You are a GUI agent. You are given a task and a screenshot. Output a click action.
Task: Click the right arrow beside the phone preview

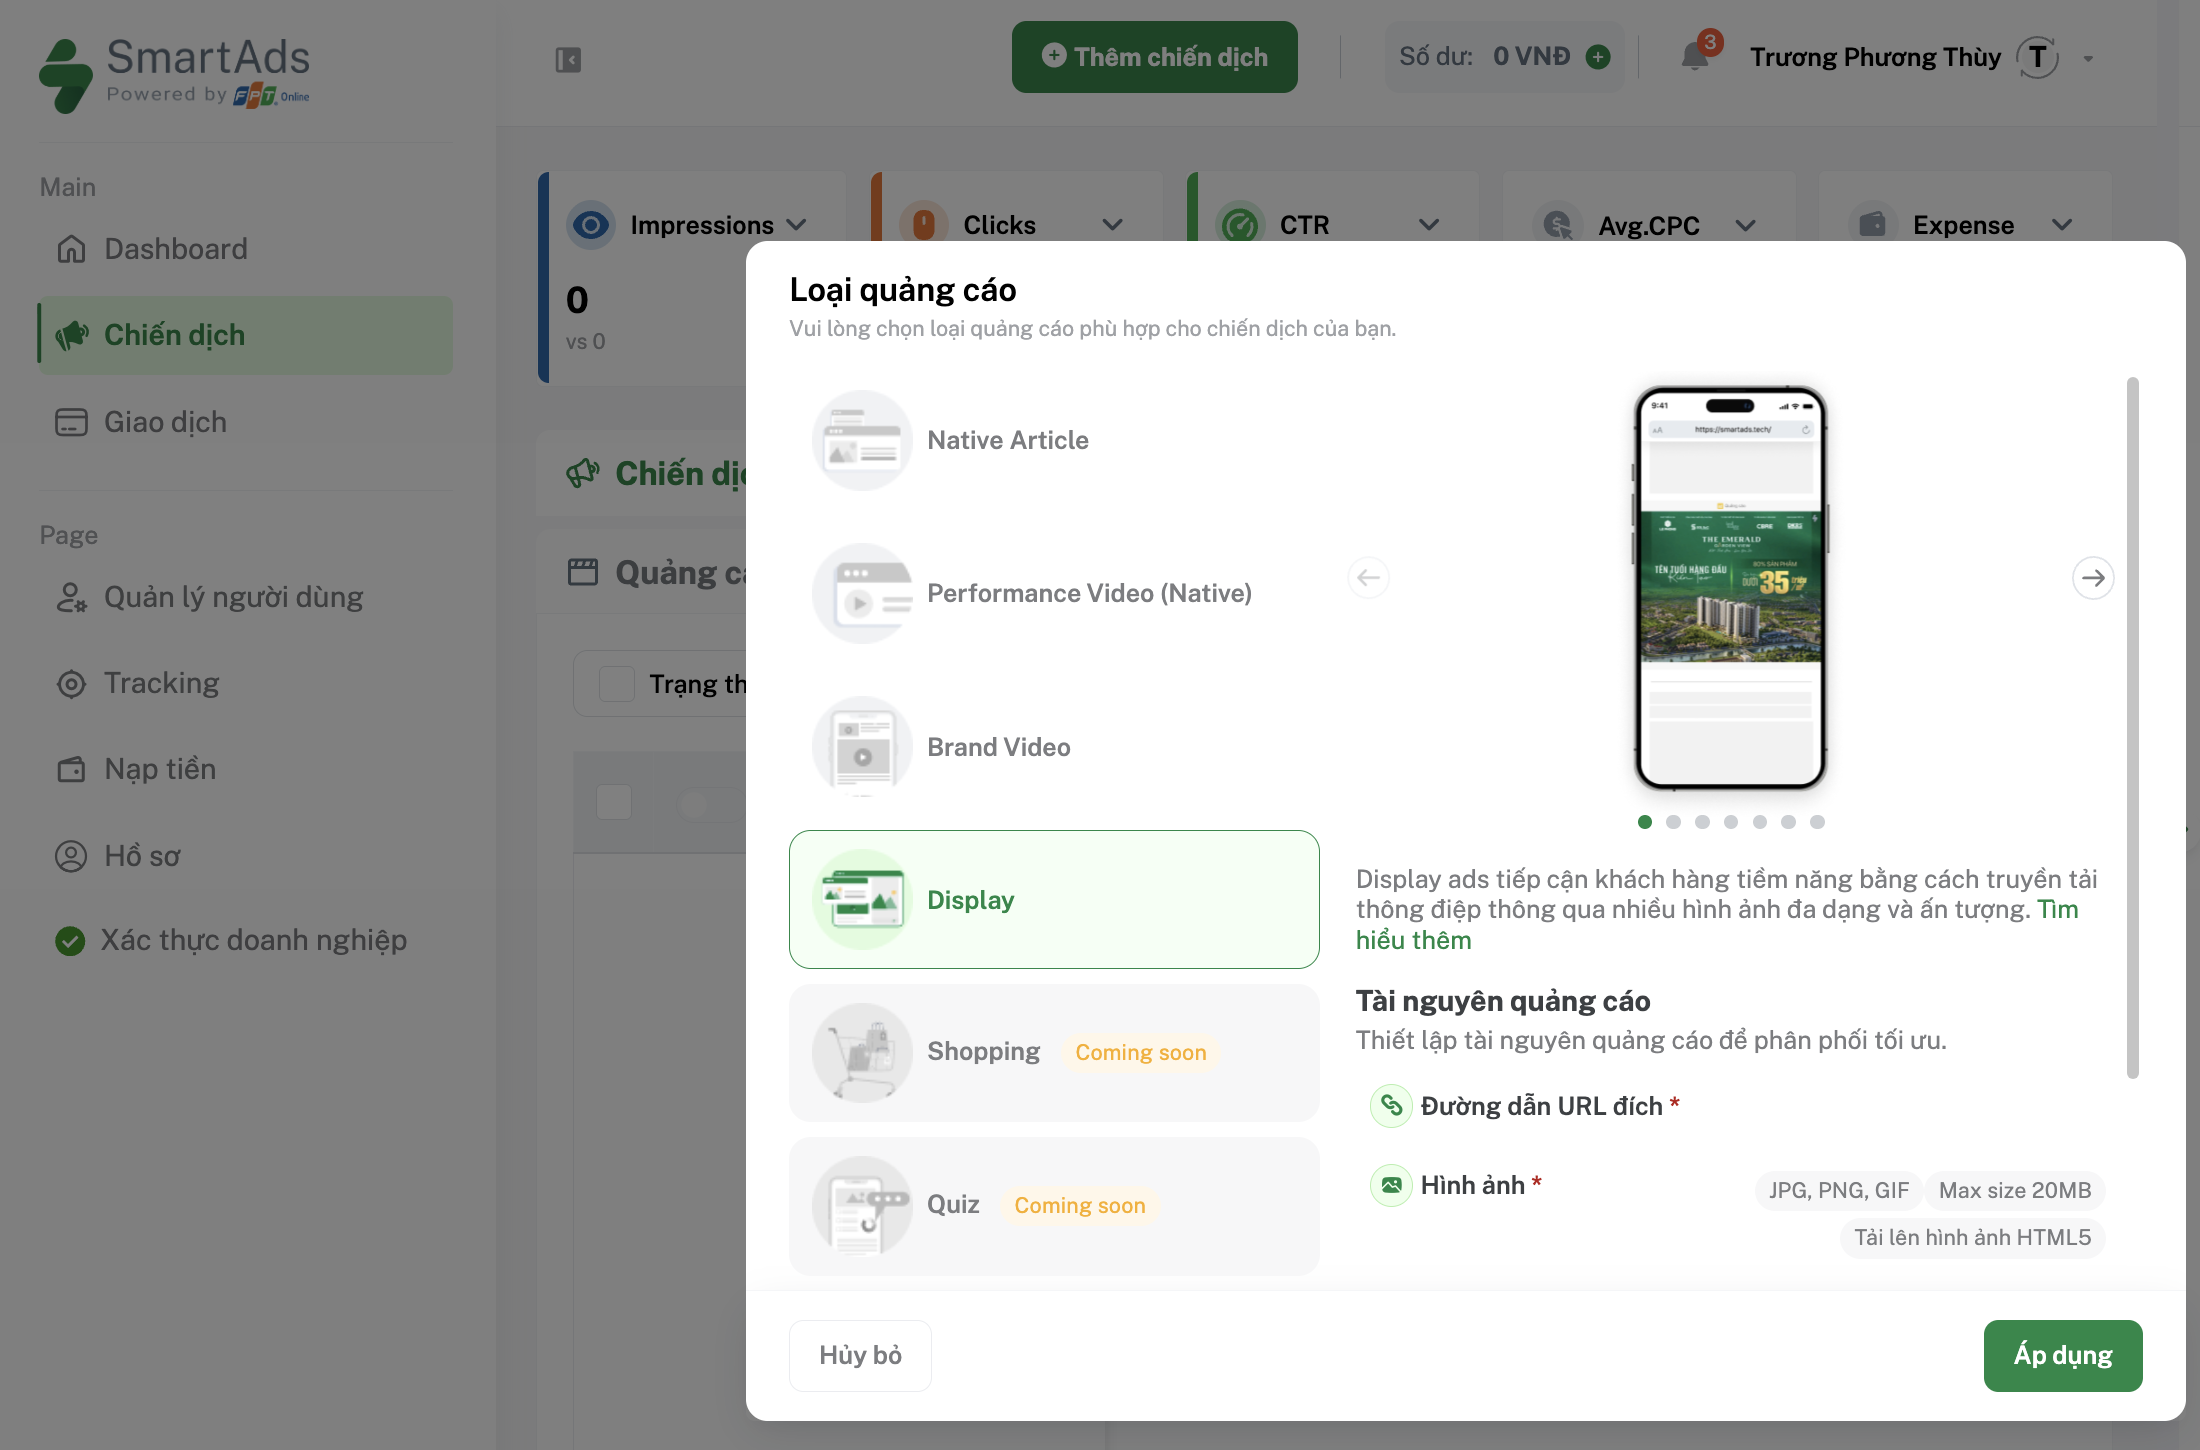(x=2094, y=578)
